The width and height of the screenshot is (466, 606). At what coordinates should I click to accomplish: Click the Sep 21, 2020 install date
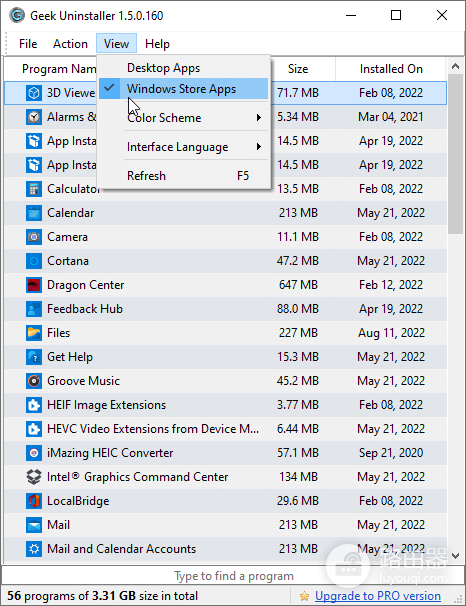391,453
